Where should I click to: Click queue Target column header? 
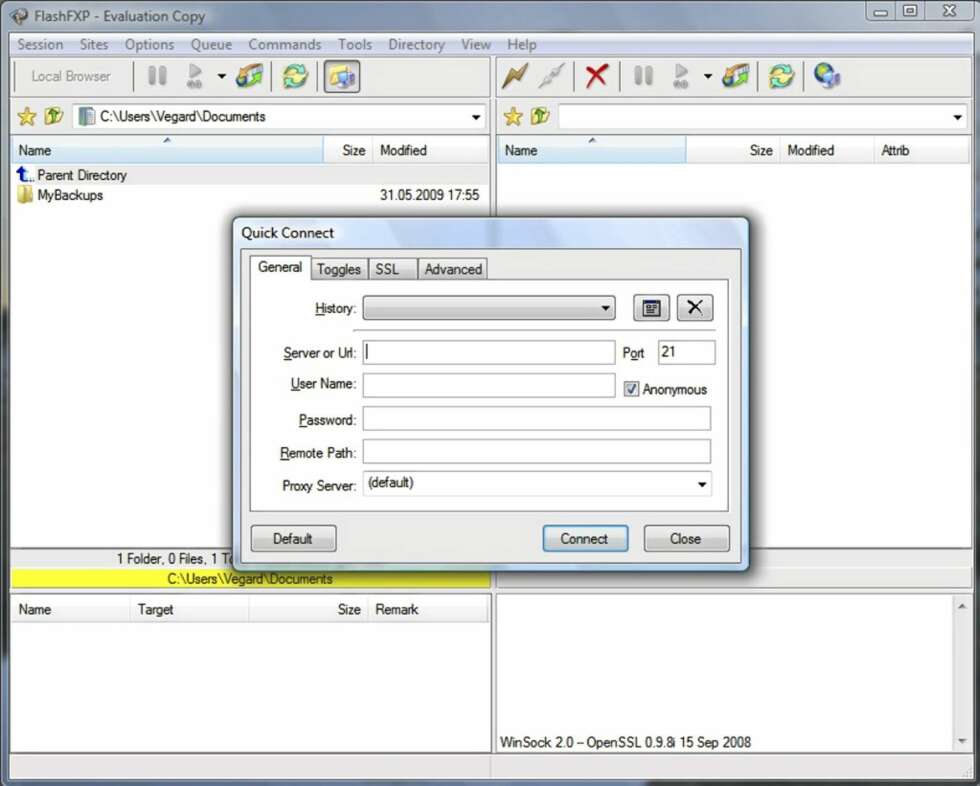(x=189, y=609)
